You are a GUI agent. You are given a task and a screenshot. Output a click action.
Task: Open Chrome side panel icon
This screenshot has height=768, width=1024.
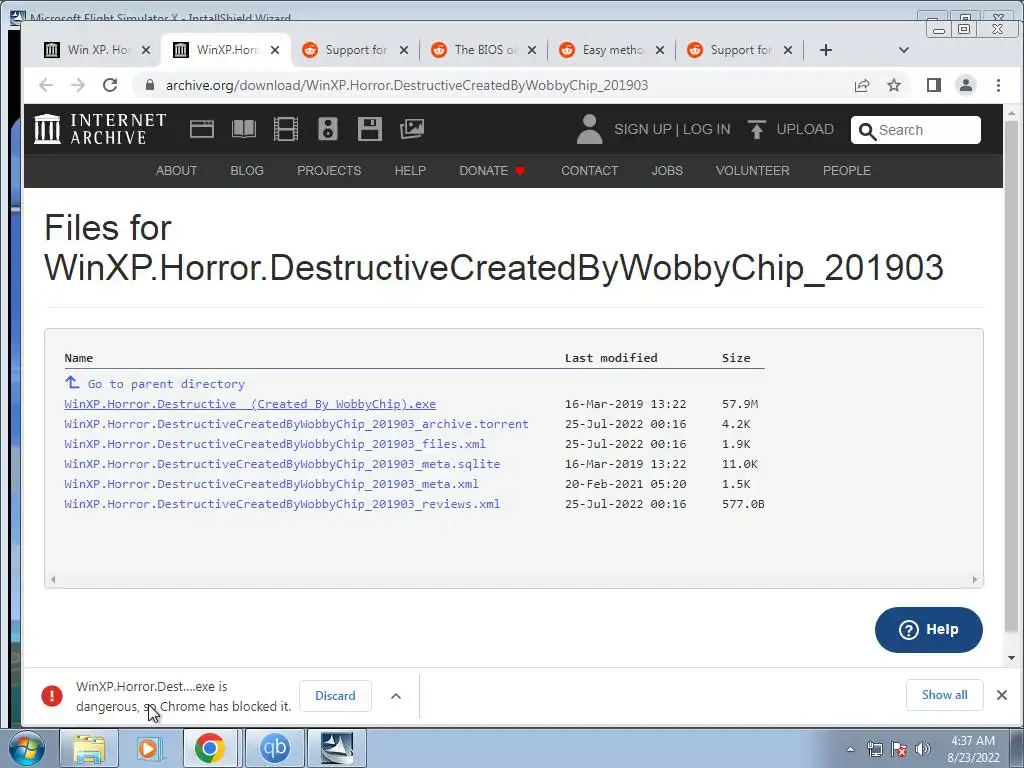934,85
